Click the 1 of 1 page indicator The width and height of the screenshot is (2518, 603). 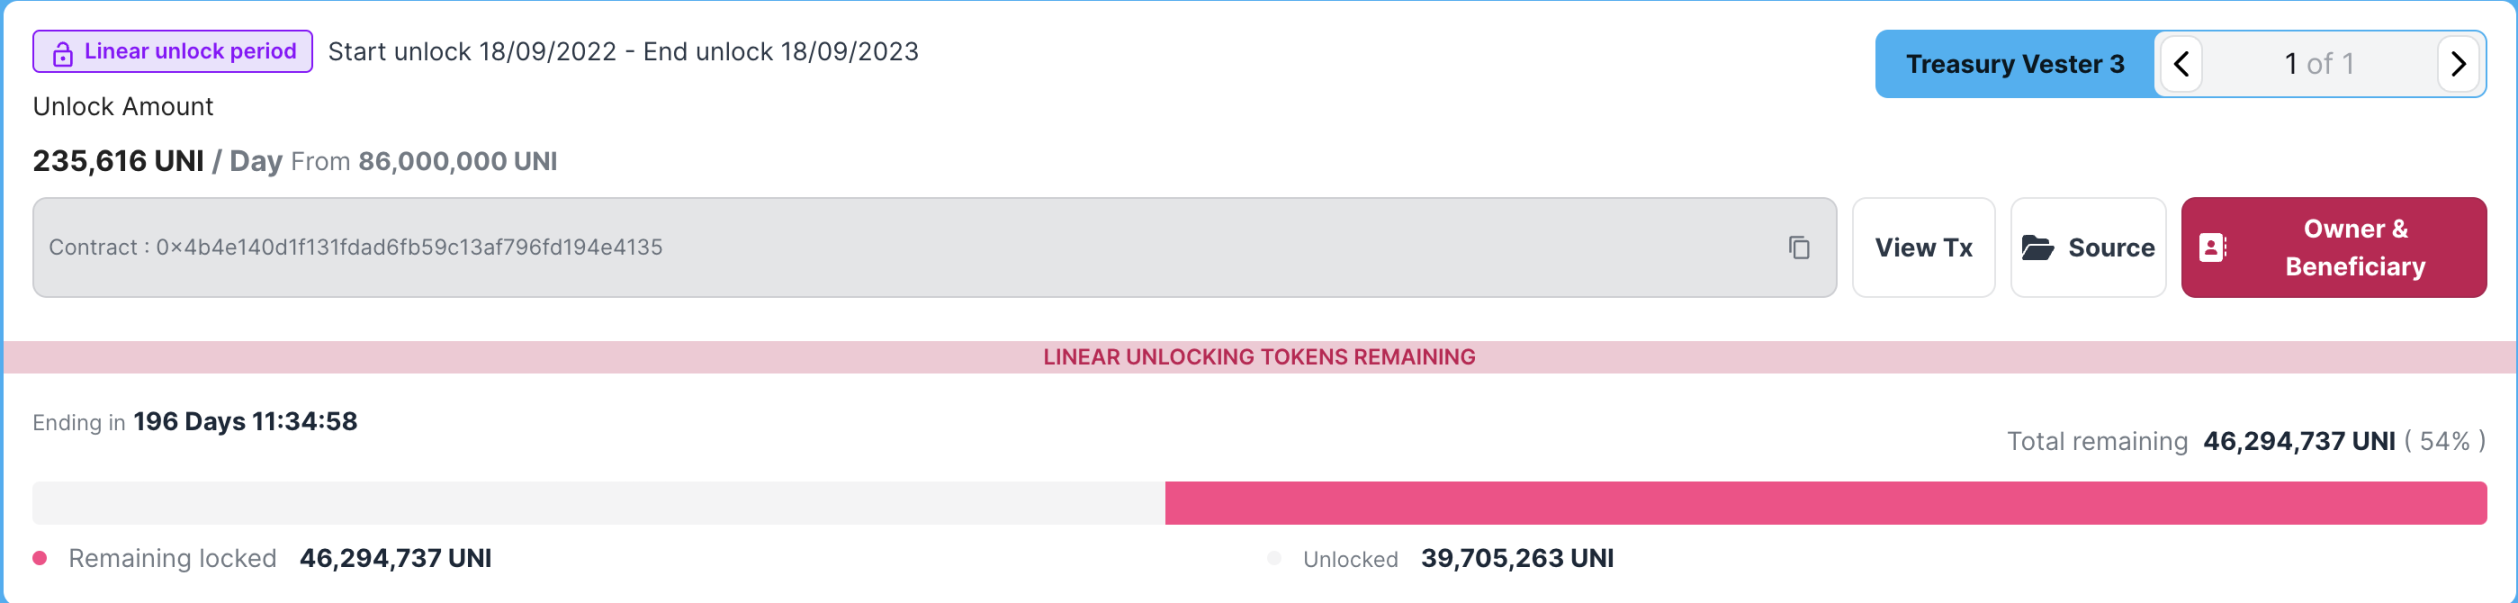coord(2318,64)
